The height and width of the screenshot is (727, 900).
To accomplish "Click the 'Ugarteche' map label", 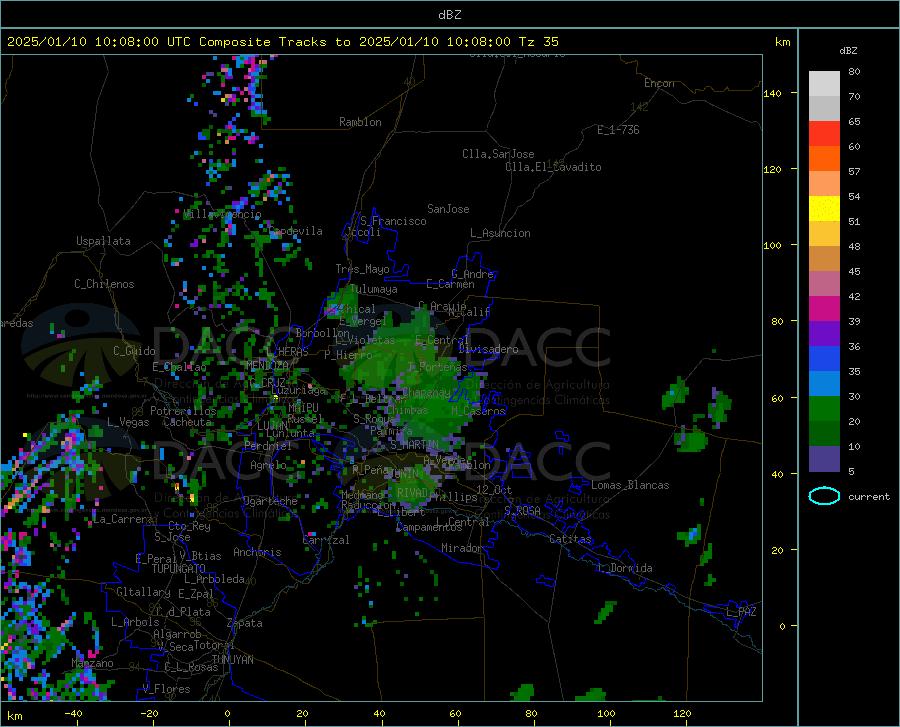I will tap(270, 501).
